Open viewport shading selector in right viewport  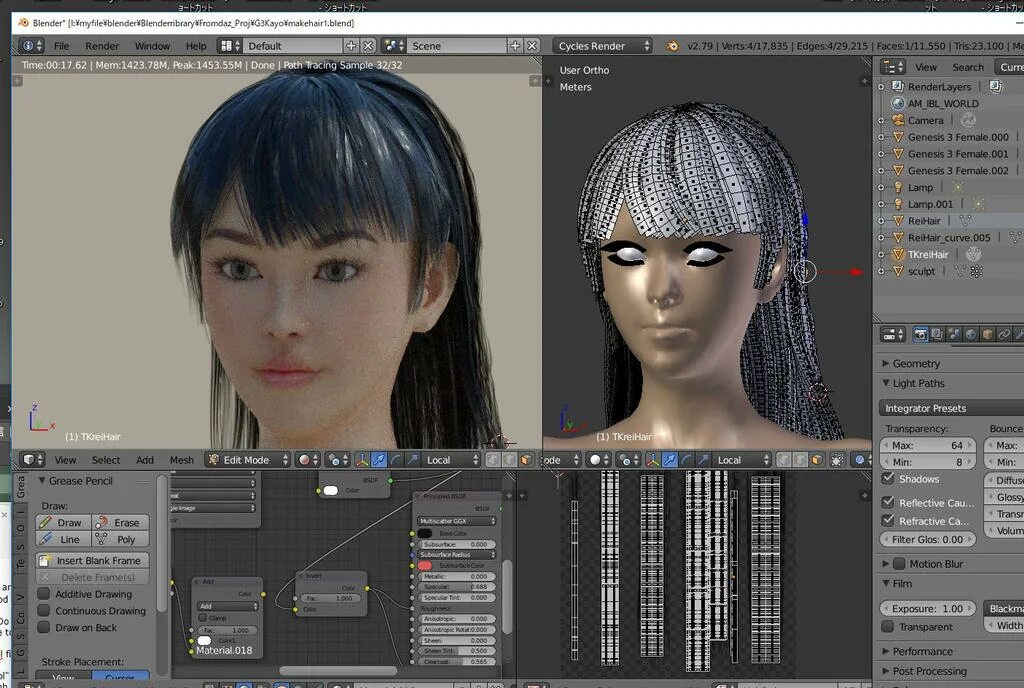[x=598, y=460]
